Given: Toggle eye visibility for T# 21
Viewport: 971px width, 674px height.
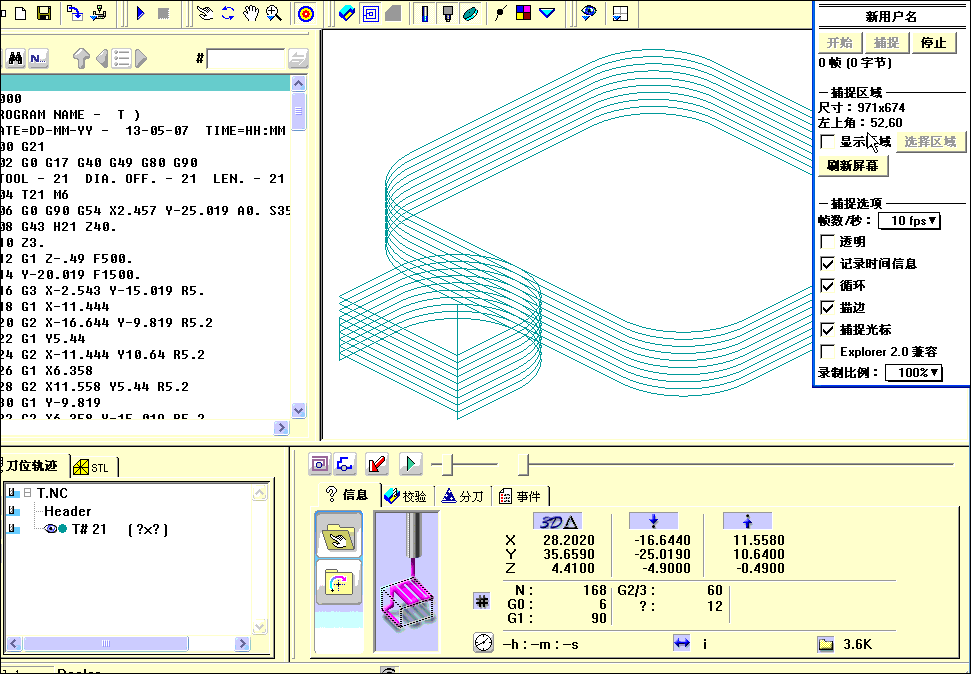Looking at the screenshot, I should pyautogui.click(x=51, y=529).
